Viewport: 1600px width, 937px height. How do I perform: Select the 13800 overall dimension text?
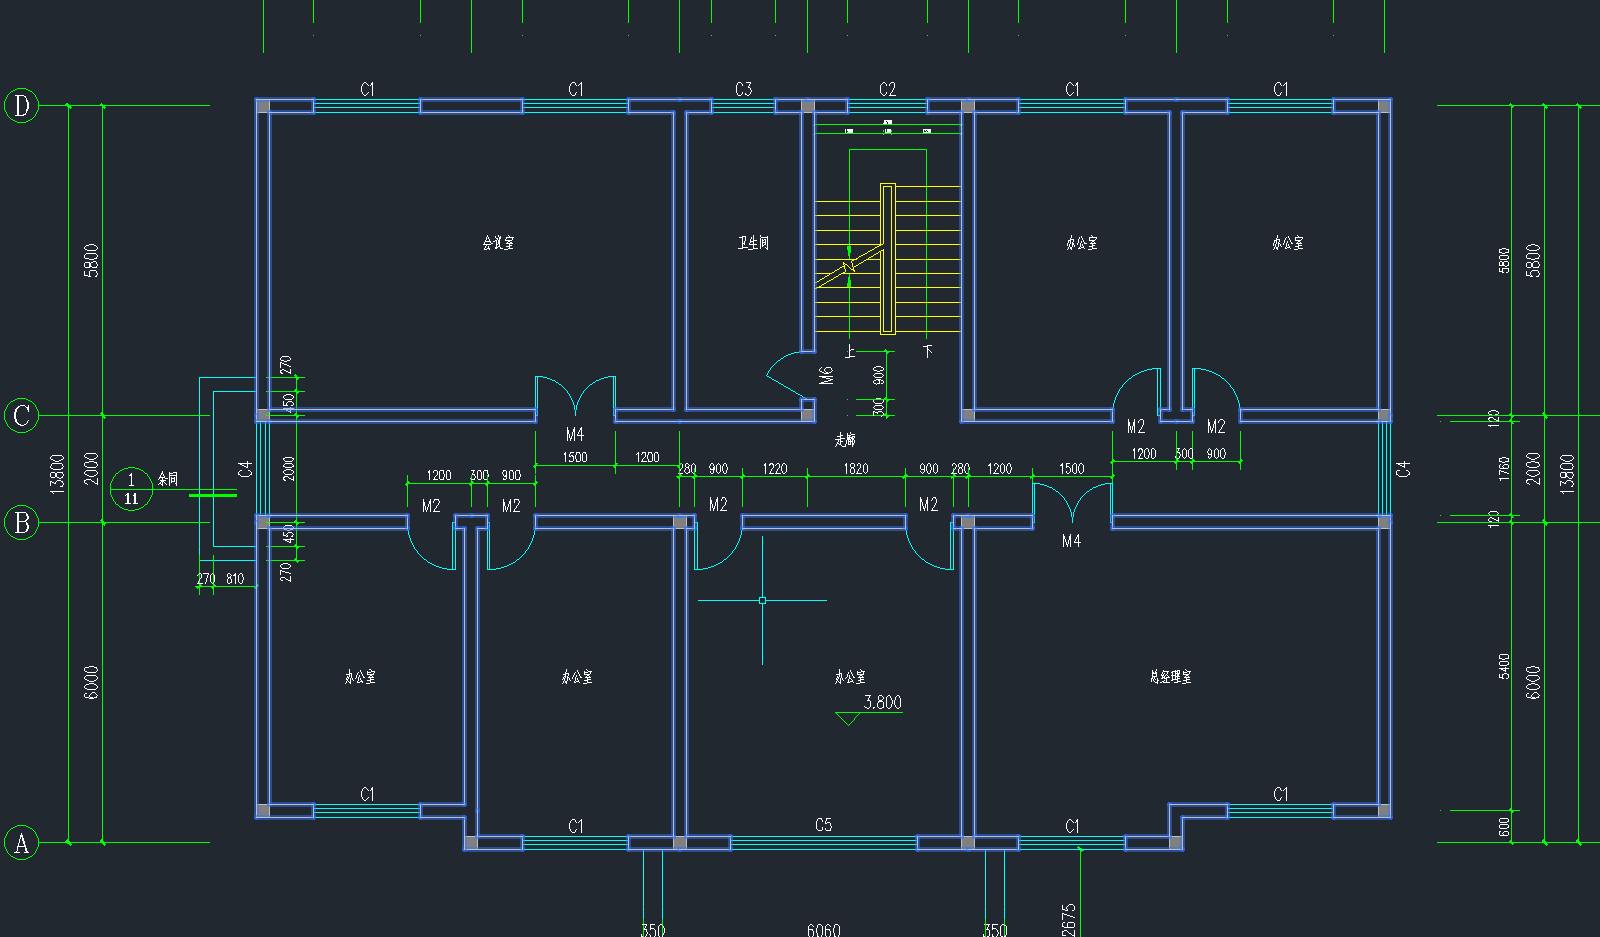[58, 473]
